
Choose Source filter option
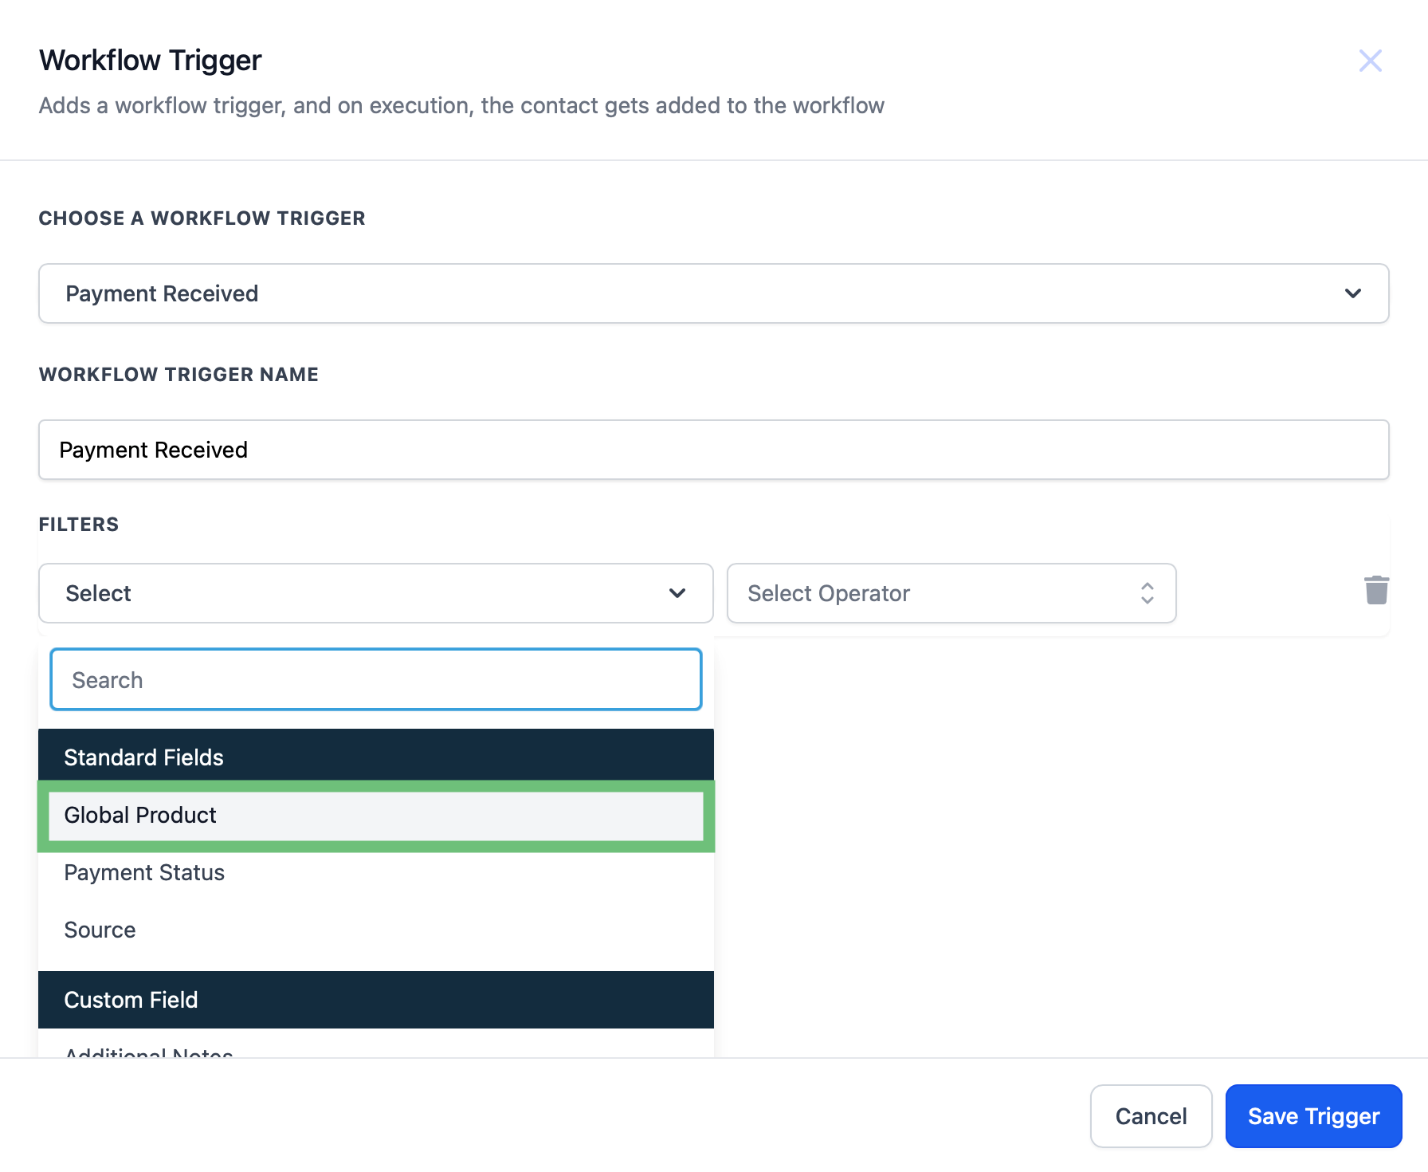click(376, 930)
